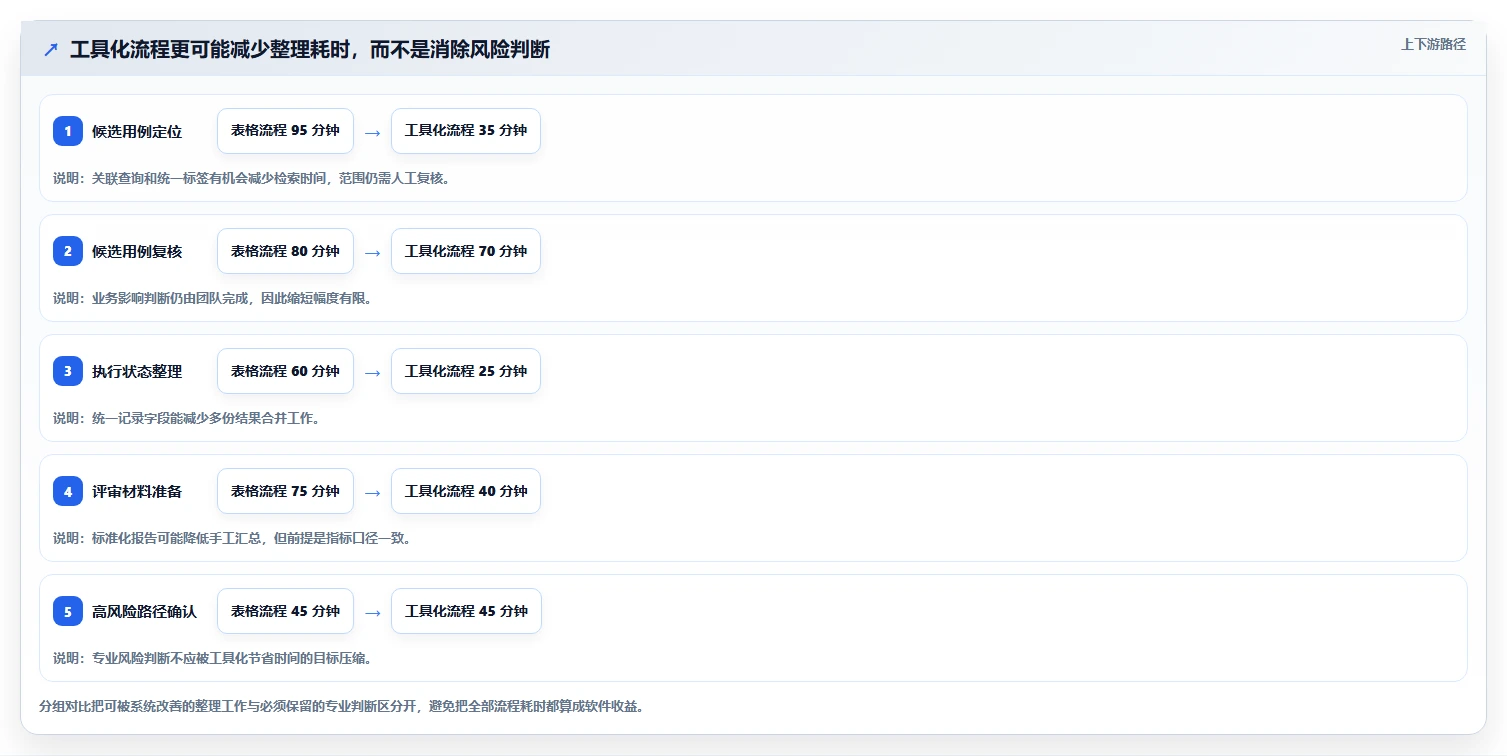The height and width of the screenshot is (756, 1507).
Task: Click the note starting 统一记录字段
Action: pyautogui.click(x=187, y=418)
